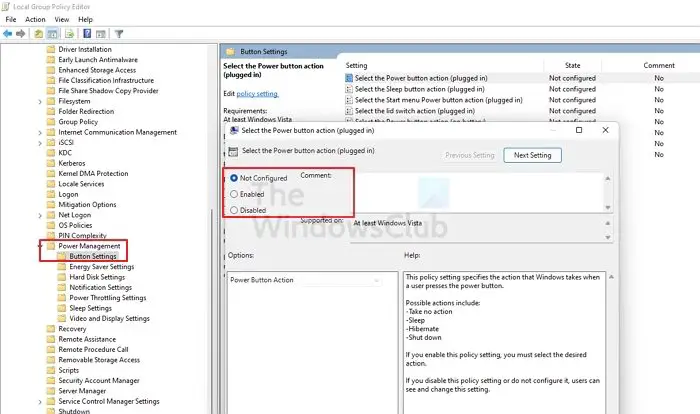Click the Show/Hide action pane icon
This screenshot has width=700, height=414.
pyautogui.click(x=101, y=33)
